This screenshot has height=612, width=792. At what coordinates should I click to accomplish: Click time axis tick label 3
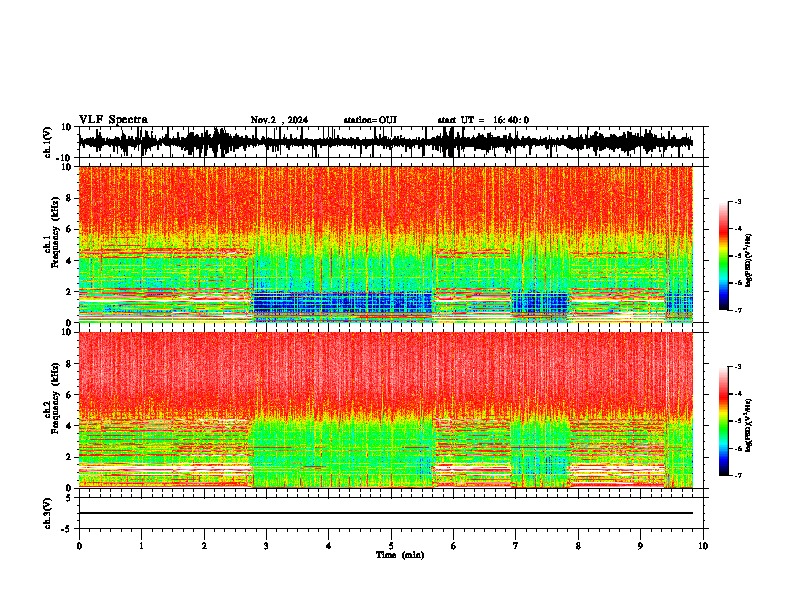point(266,546)
